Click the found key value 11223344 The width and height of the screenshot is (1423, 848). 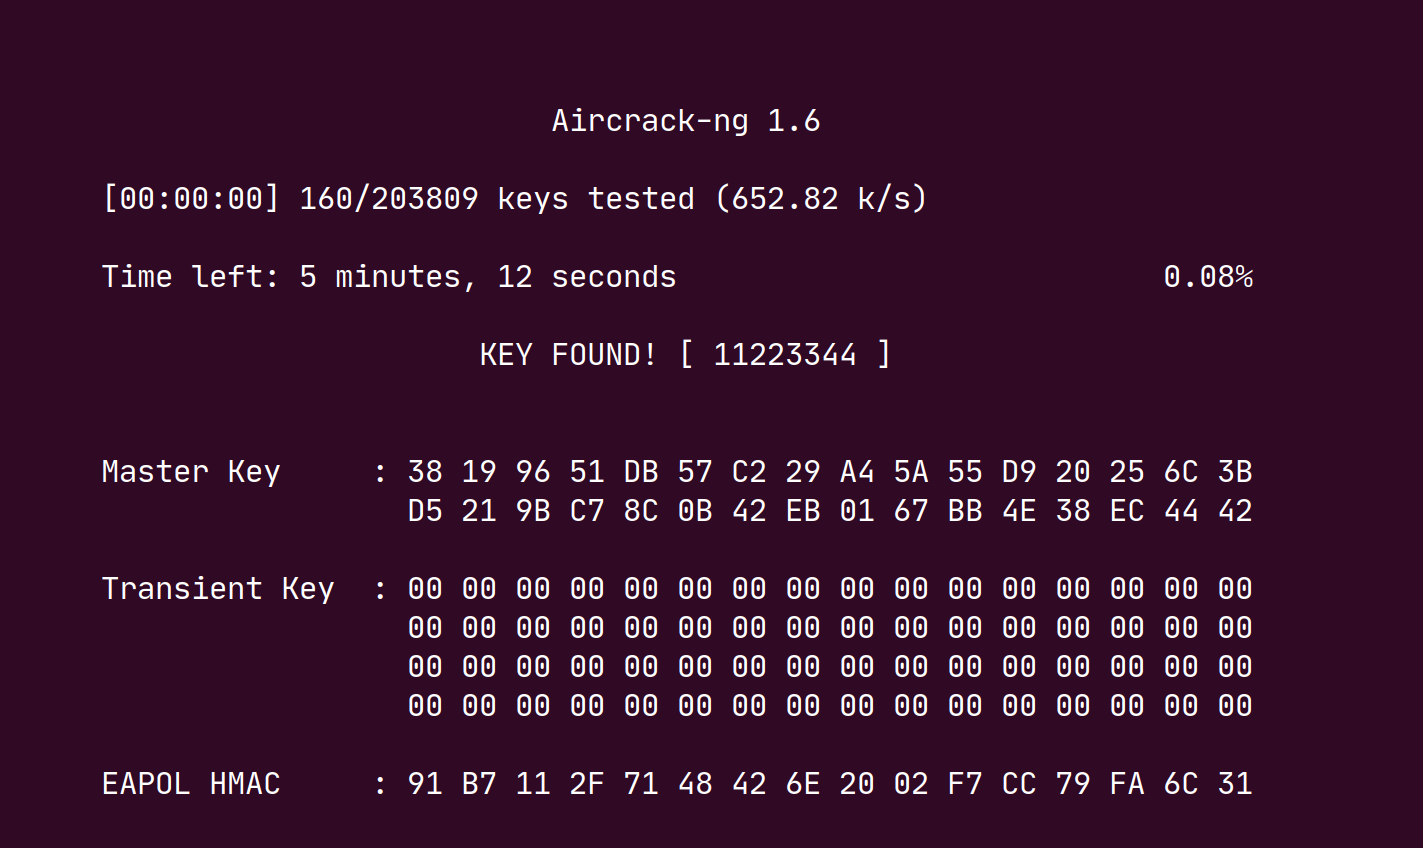click(x=785, y=355)
